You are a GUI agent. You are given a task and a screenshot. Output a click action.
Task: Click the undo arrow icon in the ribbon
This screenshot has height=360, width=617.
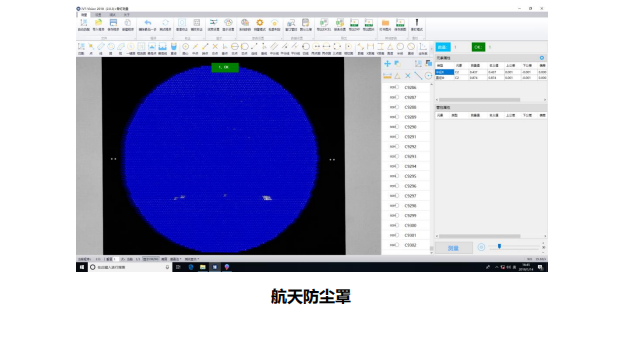coord(148,23)
